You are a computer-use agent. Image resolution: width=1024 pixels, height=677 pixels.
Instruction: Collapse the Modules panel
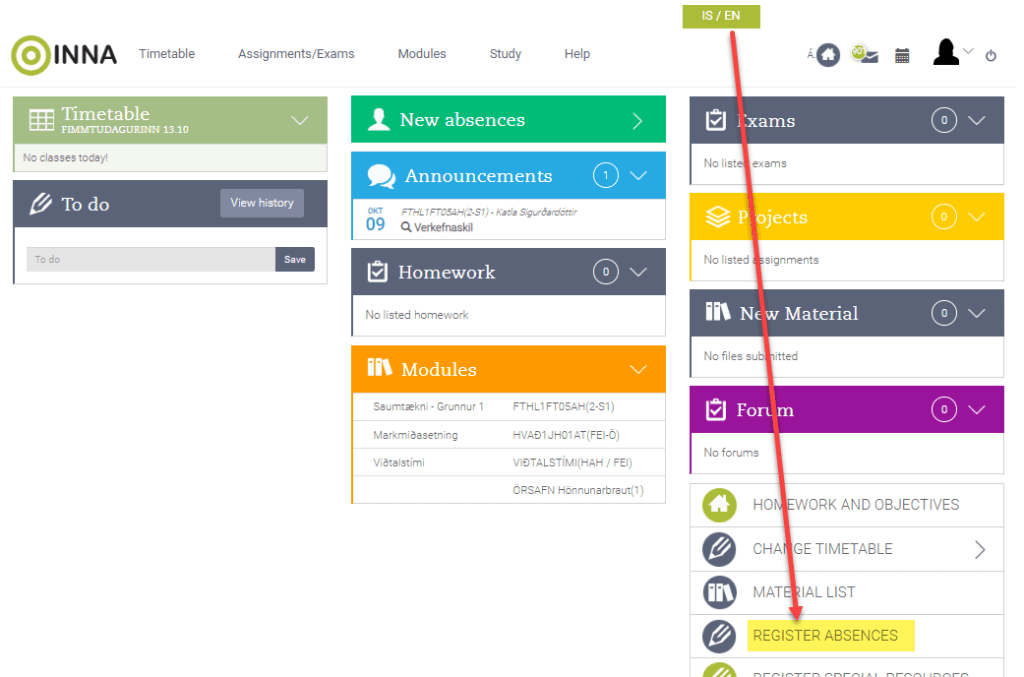click(639, 369)
